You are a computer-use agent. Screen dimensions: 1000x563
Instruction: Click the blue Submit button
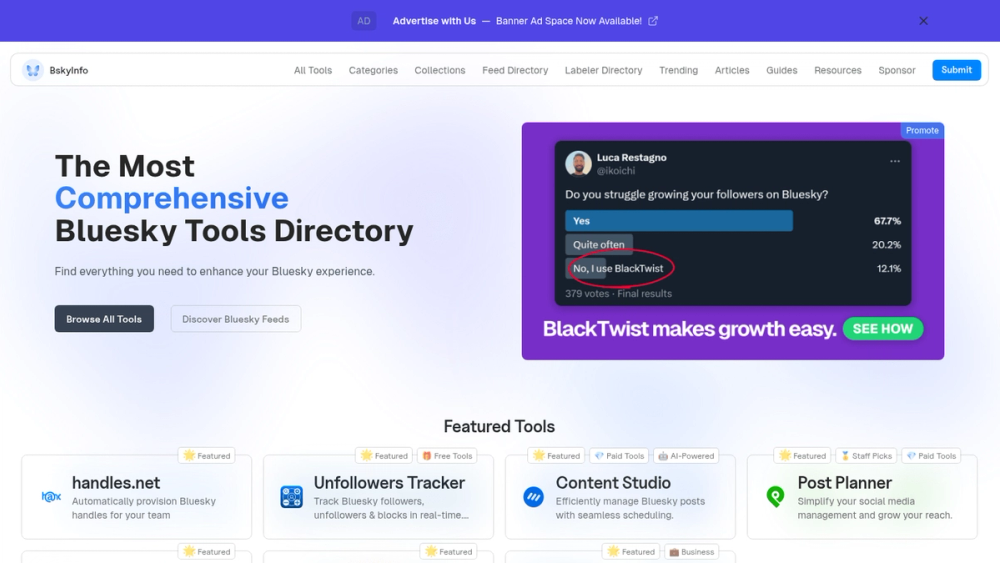point(956,70)
